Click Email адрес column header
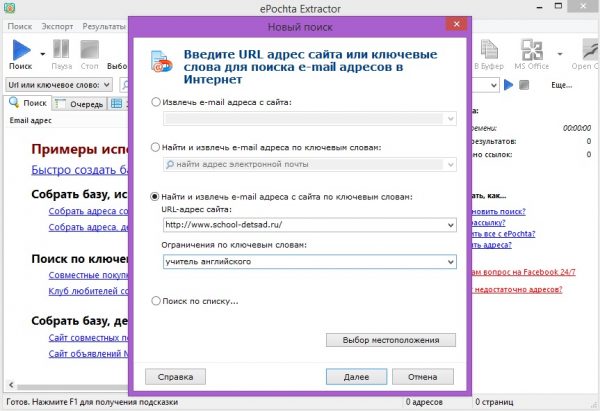This screenshot has height=411, width=600. (x=31, y=121)
